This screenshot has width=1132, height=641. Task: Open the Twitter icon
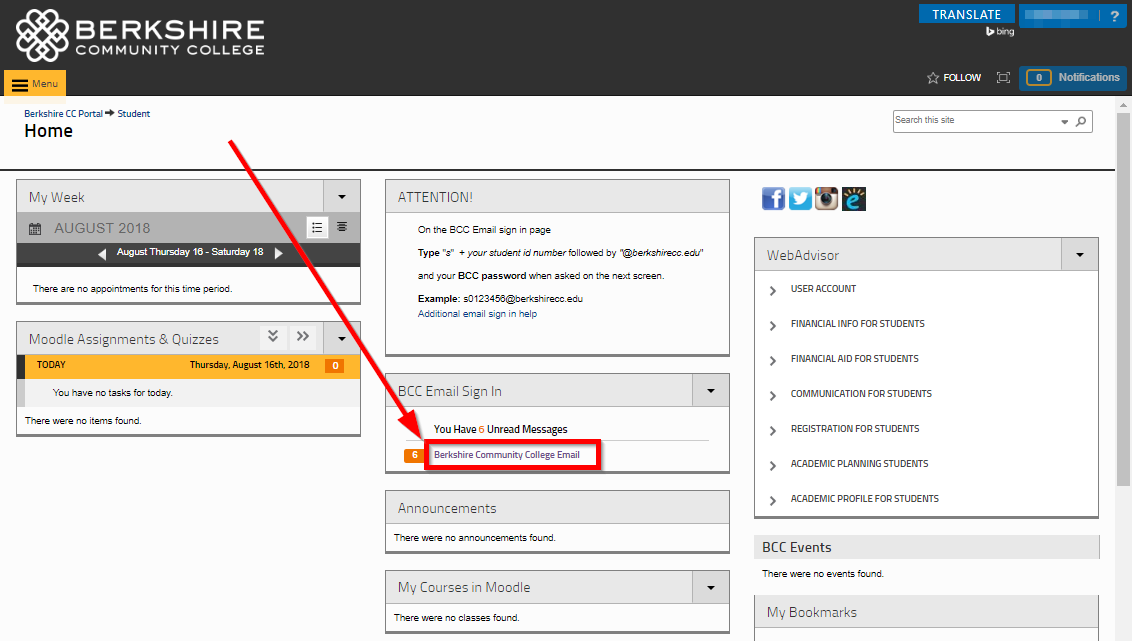pos(800,199)
